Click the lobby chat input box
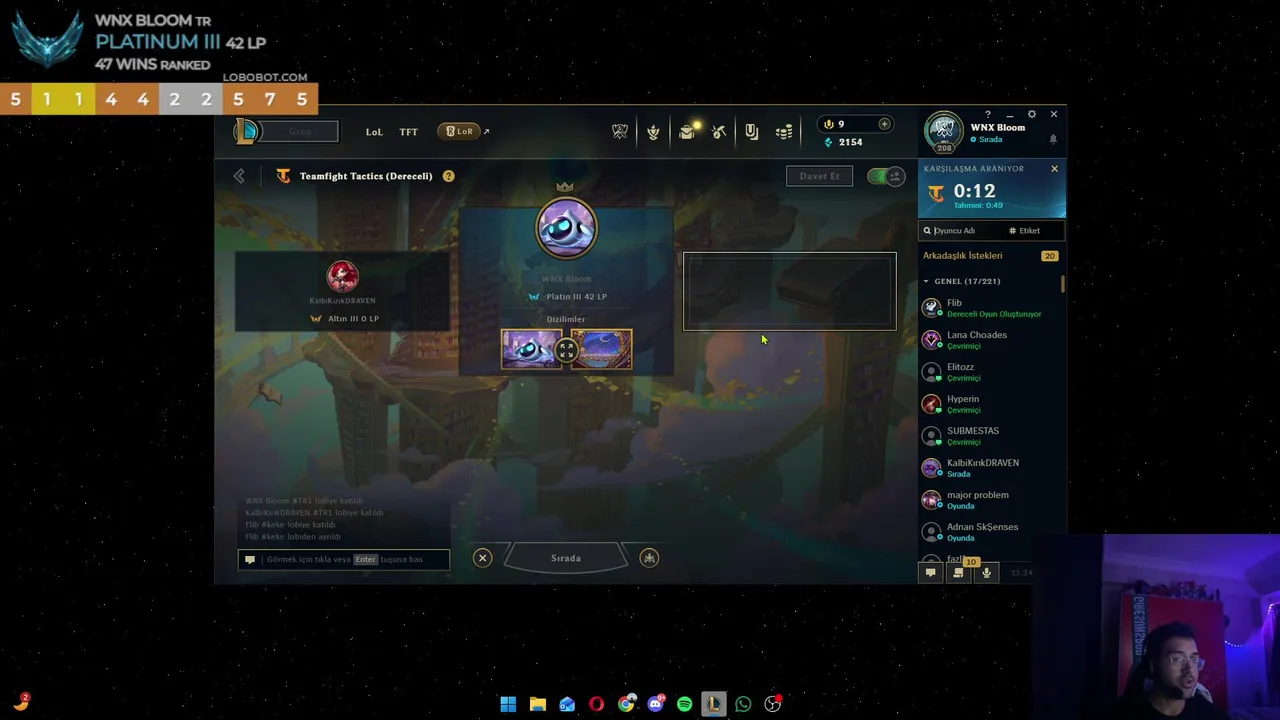 coord(344,559)
